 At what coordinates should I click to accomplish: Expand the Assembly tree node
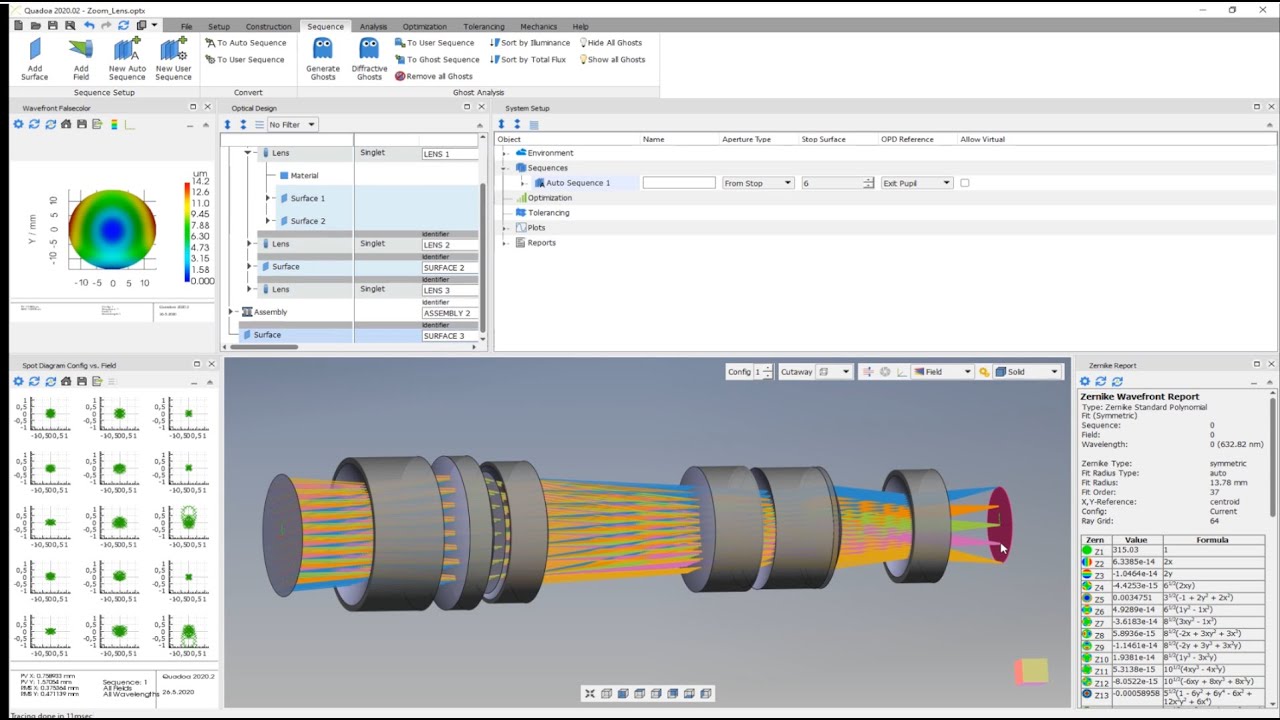pos(231,312)
